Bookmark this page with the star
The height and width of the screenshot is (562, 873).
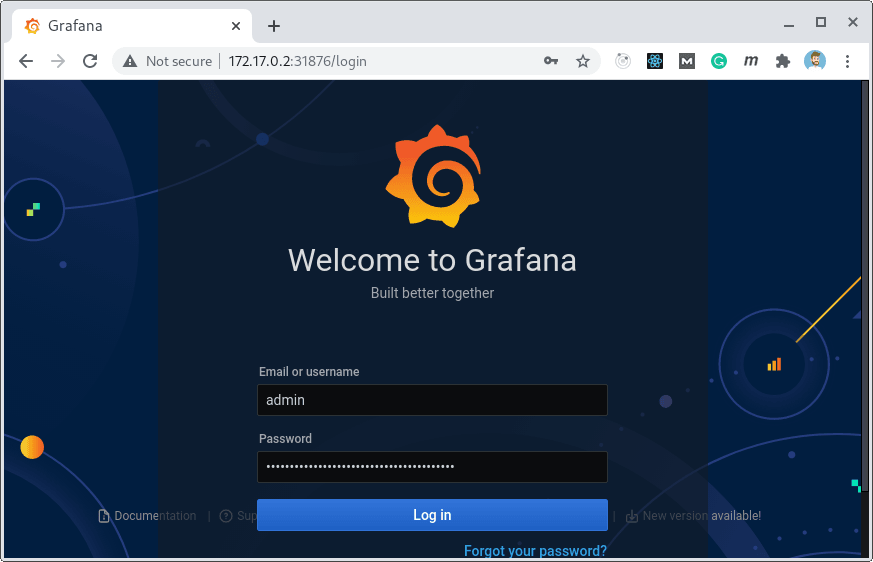point(583,61)
